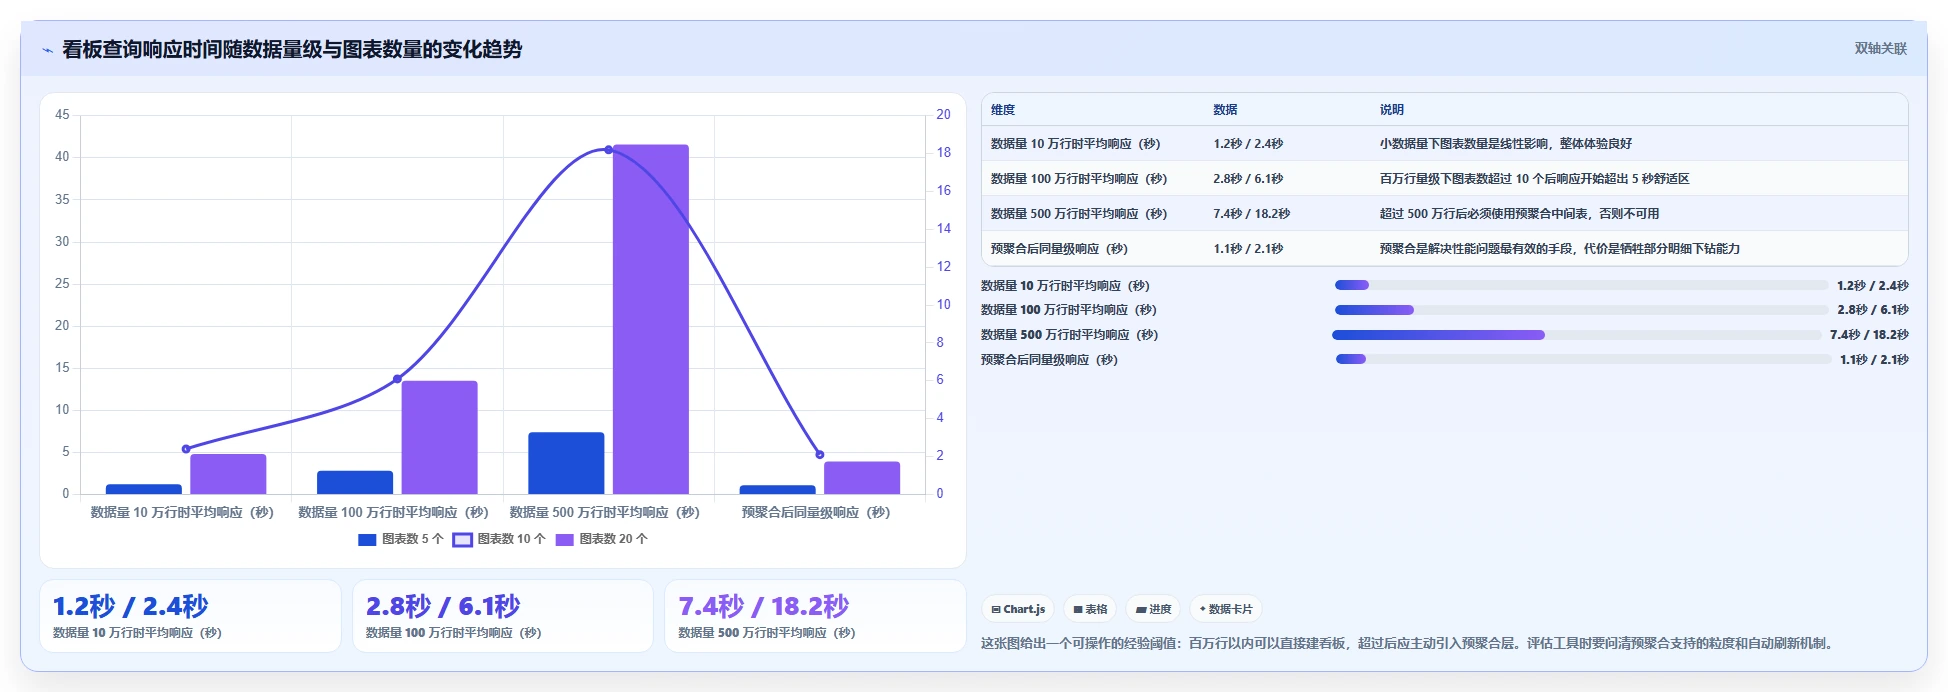Viewport: 1948px width, 692px height.
Task: Click the line point above 100 万行 bars
Action: pyautogui.click(x=397, y=378)
